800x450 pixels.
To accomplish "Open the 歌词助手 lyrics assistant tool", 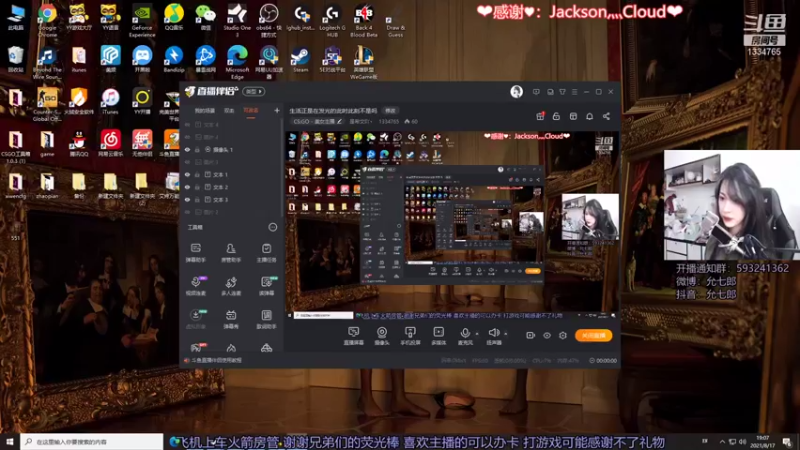I will (266, 319).
